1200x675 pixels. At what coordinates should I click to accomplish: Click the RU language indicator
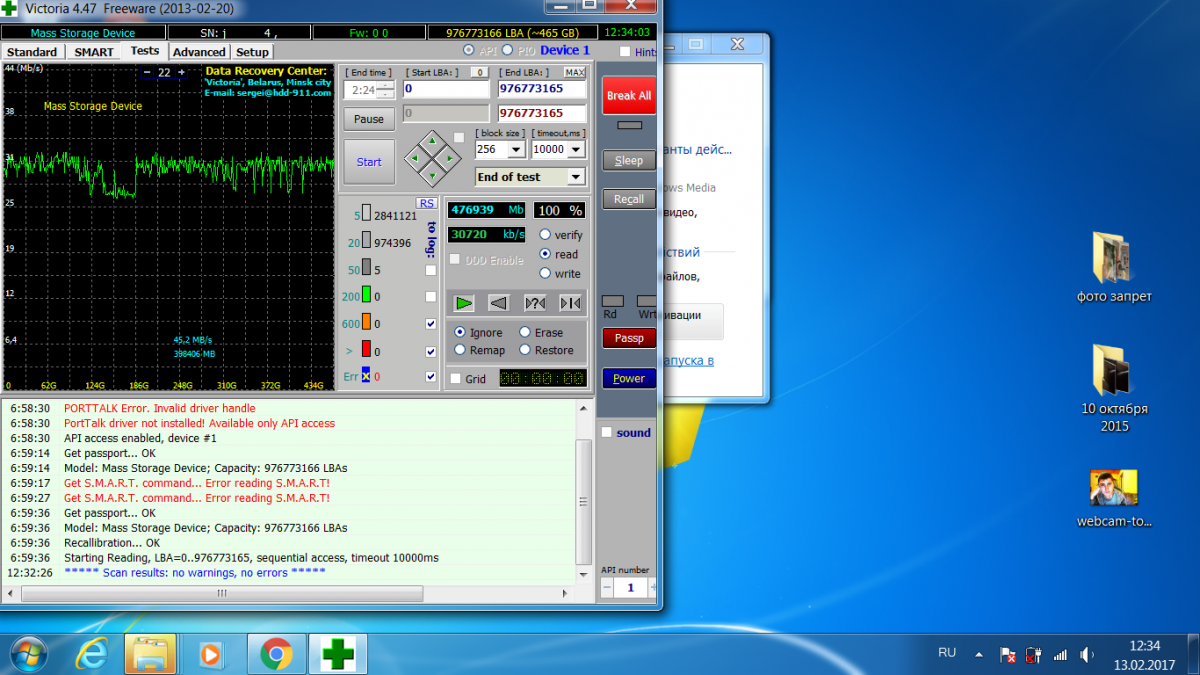click(x=946, y=652)
